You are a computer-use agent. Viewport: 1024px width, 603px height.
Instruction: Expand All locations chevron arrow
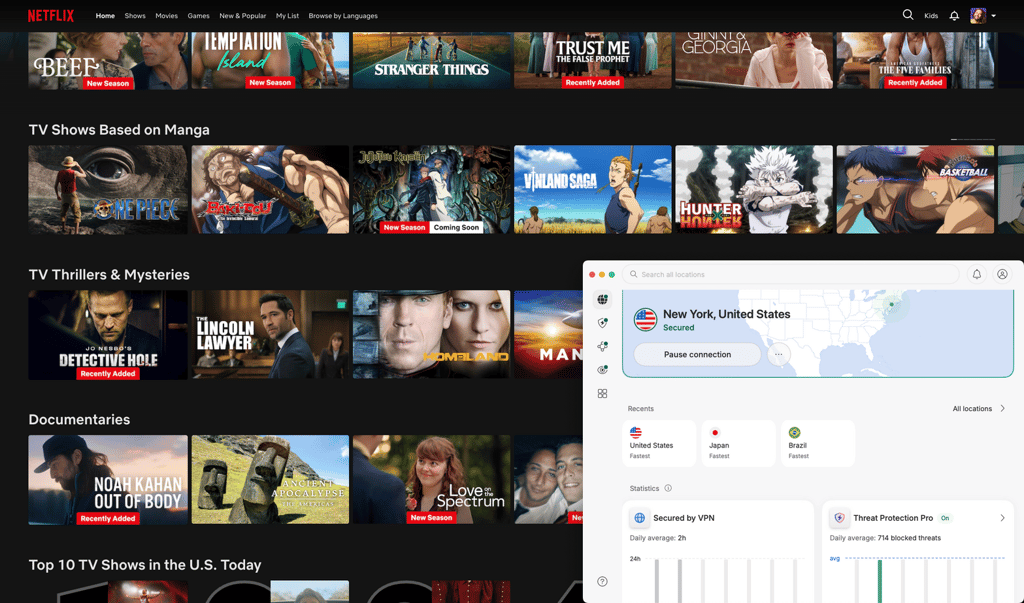[x=1002, y=409]
